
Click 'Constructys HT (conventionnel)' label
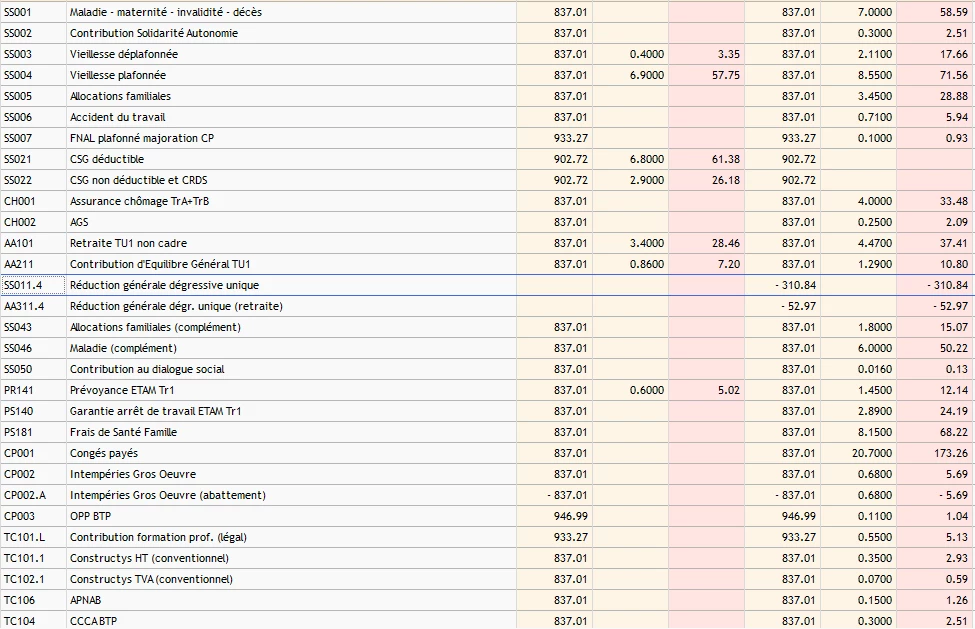pos(149,558)
